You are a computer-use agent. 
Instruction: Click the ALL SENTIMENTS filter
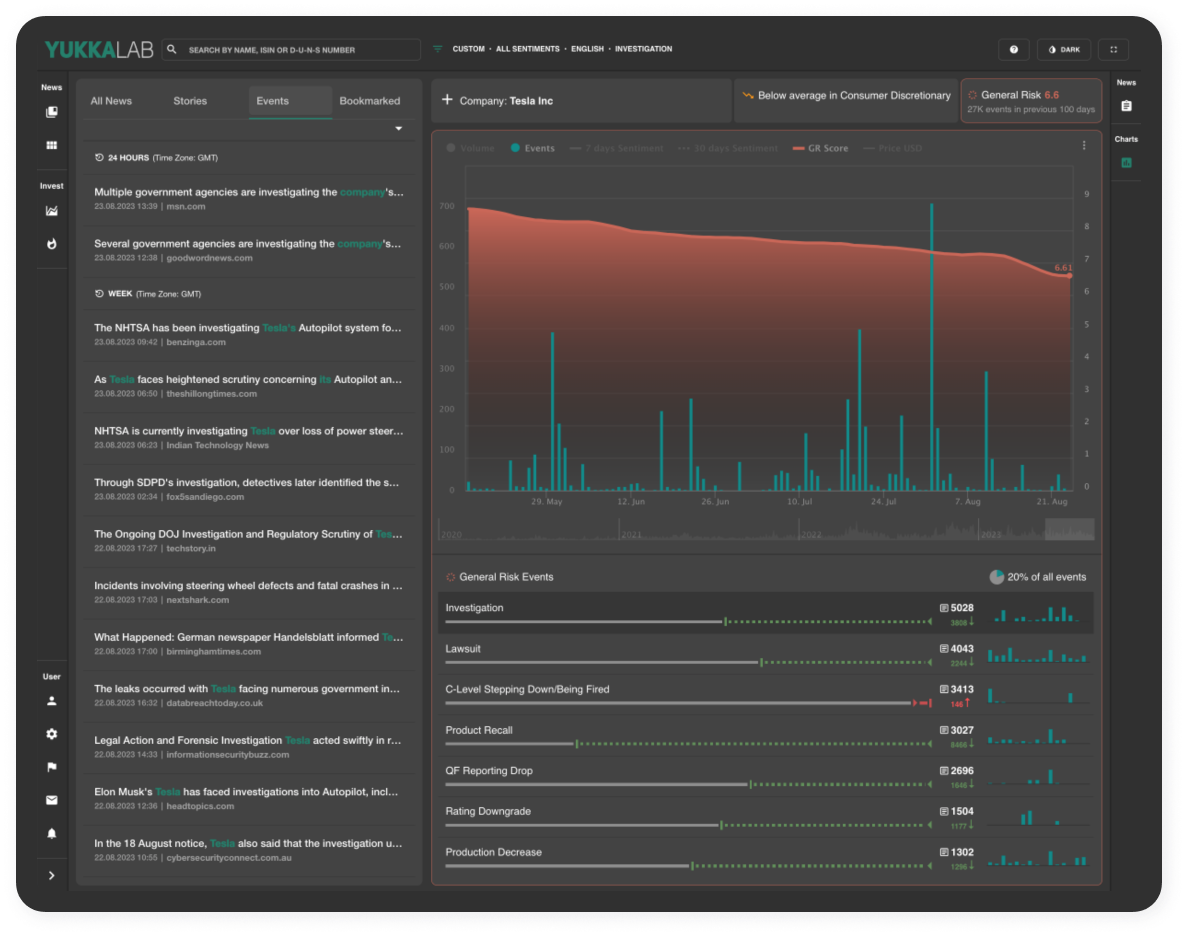point(527,49)
